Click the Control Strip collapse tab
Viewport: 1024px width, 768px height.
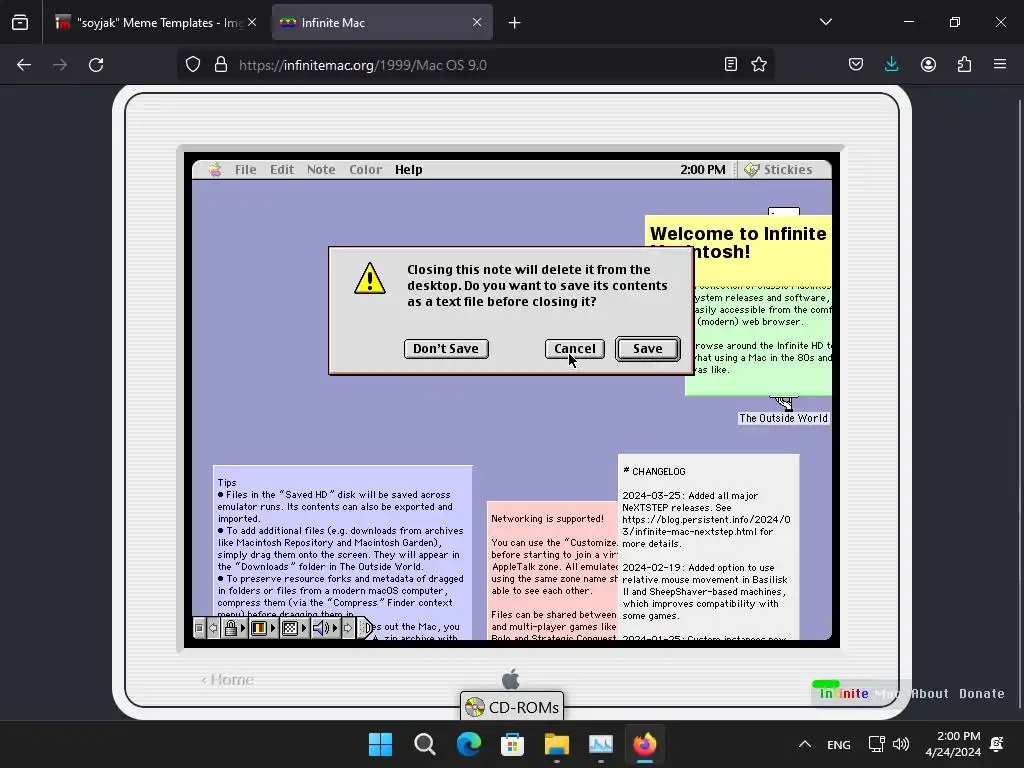coord(366,628)
